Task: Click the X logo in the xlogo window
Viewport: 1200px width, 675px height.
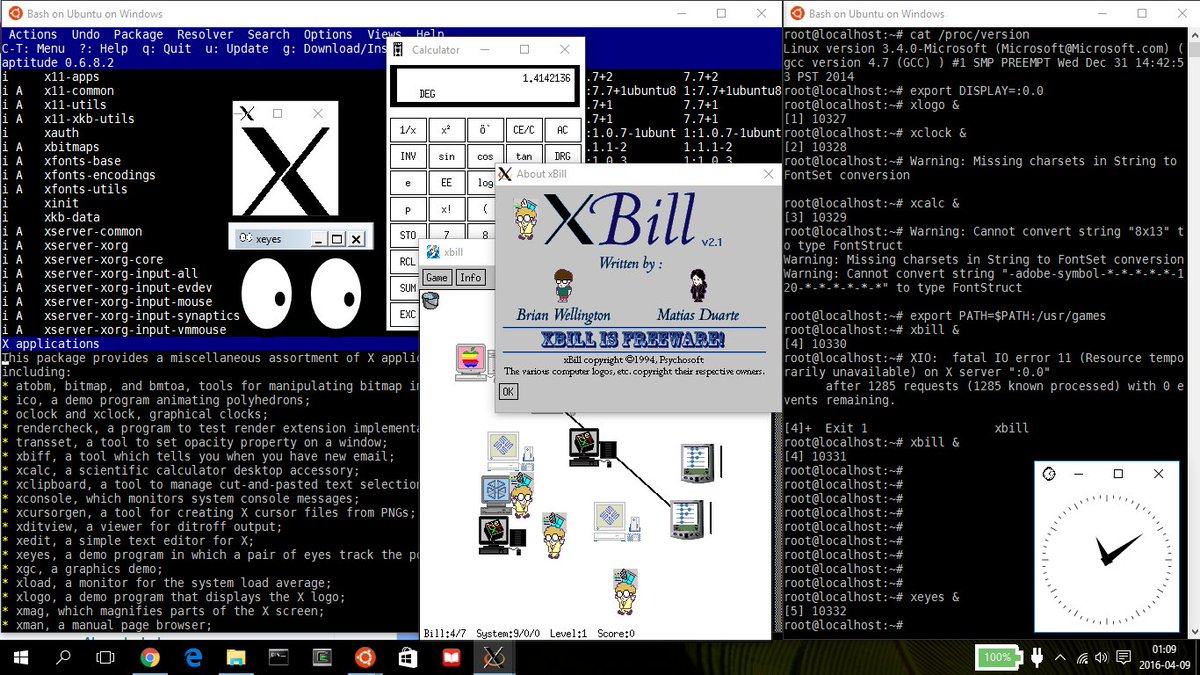Action: (x=285, y=172)
